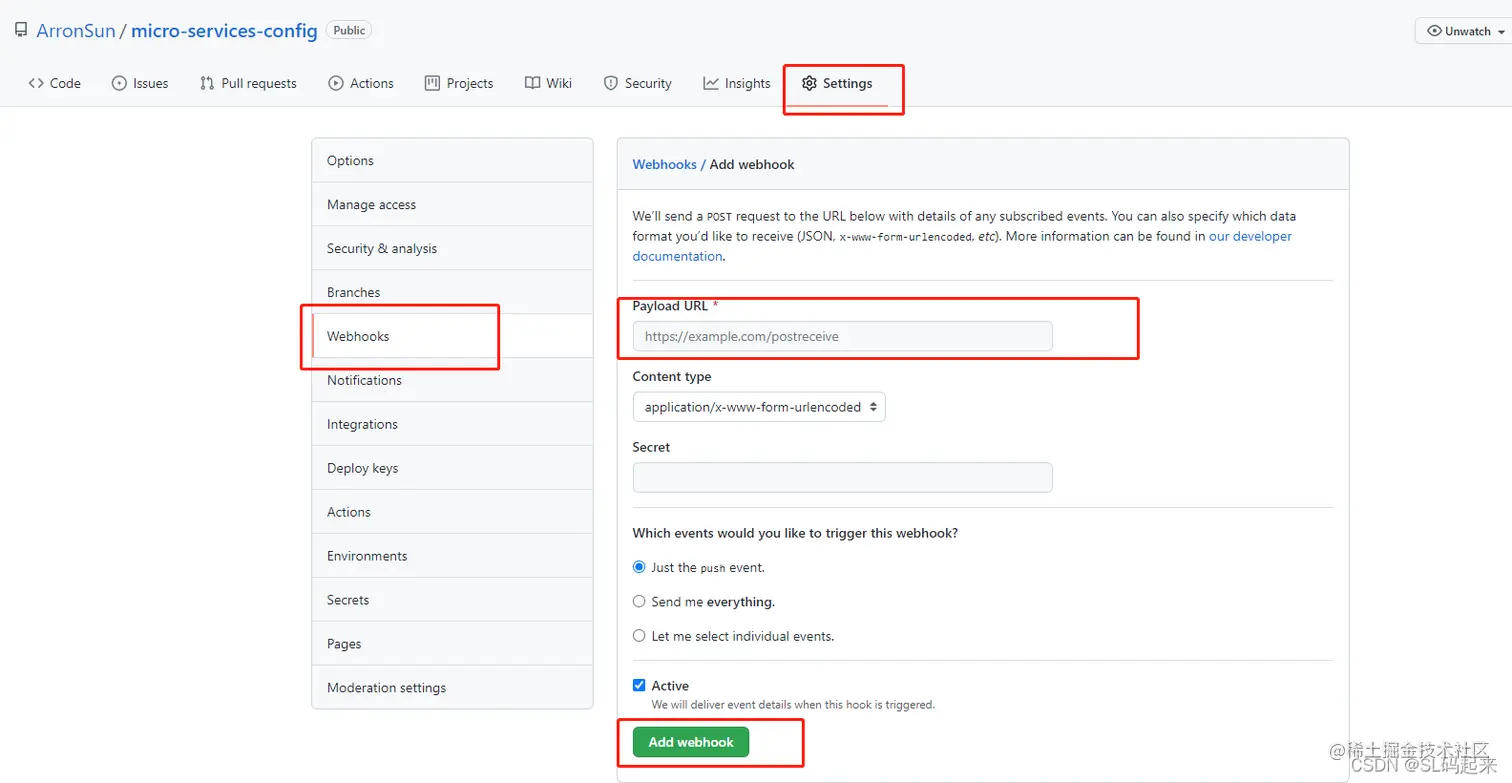
Task: Click the Code tab angle-brackets icon
Action: [x=36, y=83]
